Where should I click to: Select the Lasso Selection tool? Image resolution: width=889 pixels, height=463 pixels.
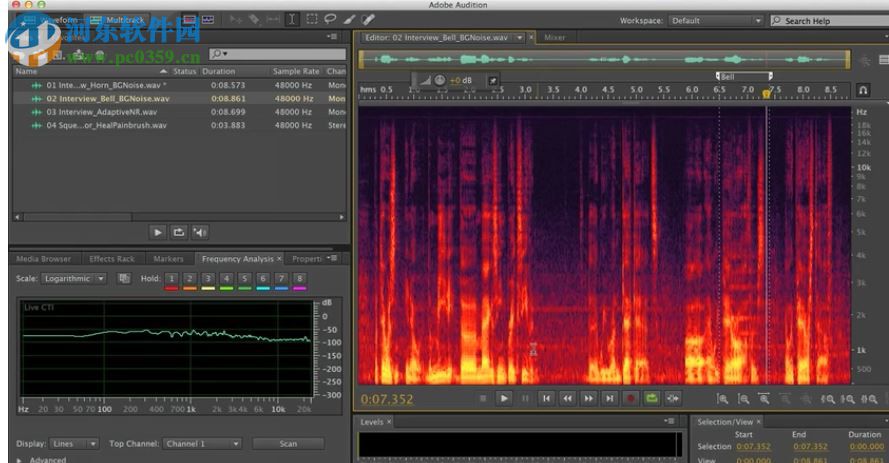(x=330, y=19)
